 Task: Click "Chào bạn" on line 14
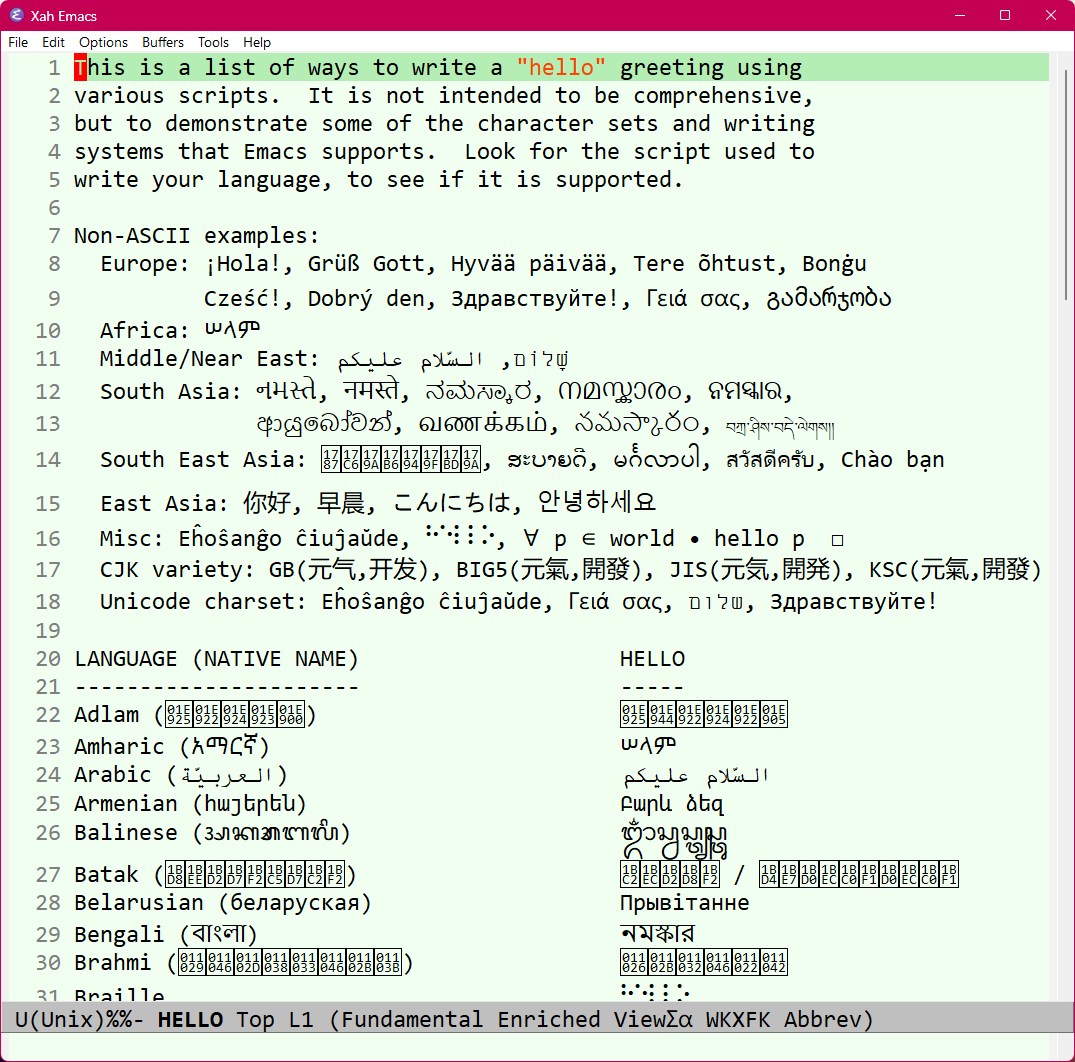(x=893, y=459)
